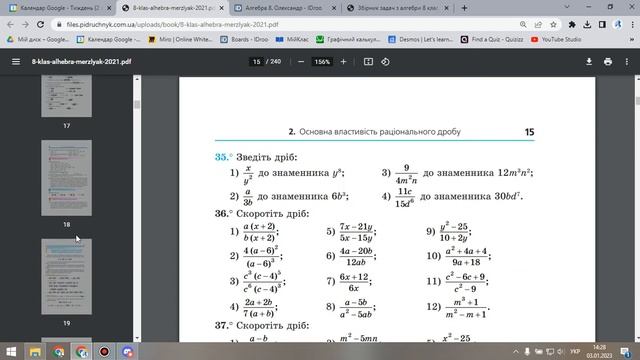Switch to the Алгебра 8 IDroo tab

point(285,8)
